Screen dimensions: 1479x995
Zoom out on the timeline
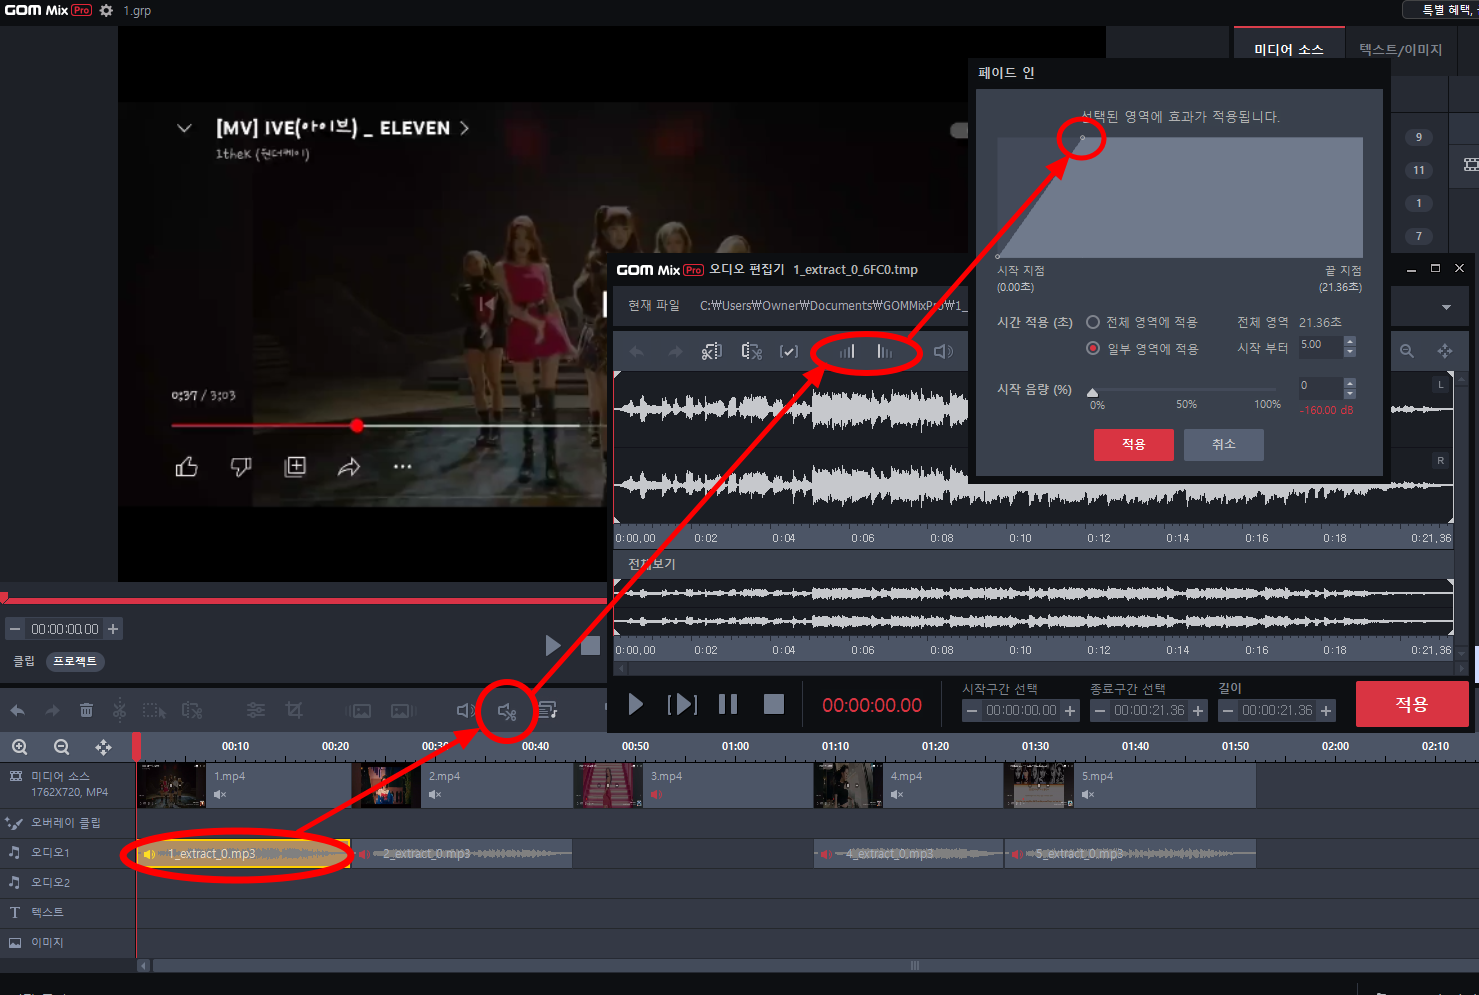pyautogui.click(x=61, y=747)
